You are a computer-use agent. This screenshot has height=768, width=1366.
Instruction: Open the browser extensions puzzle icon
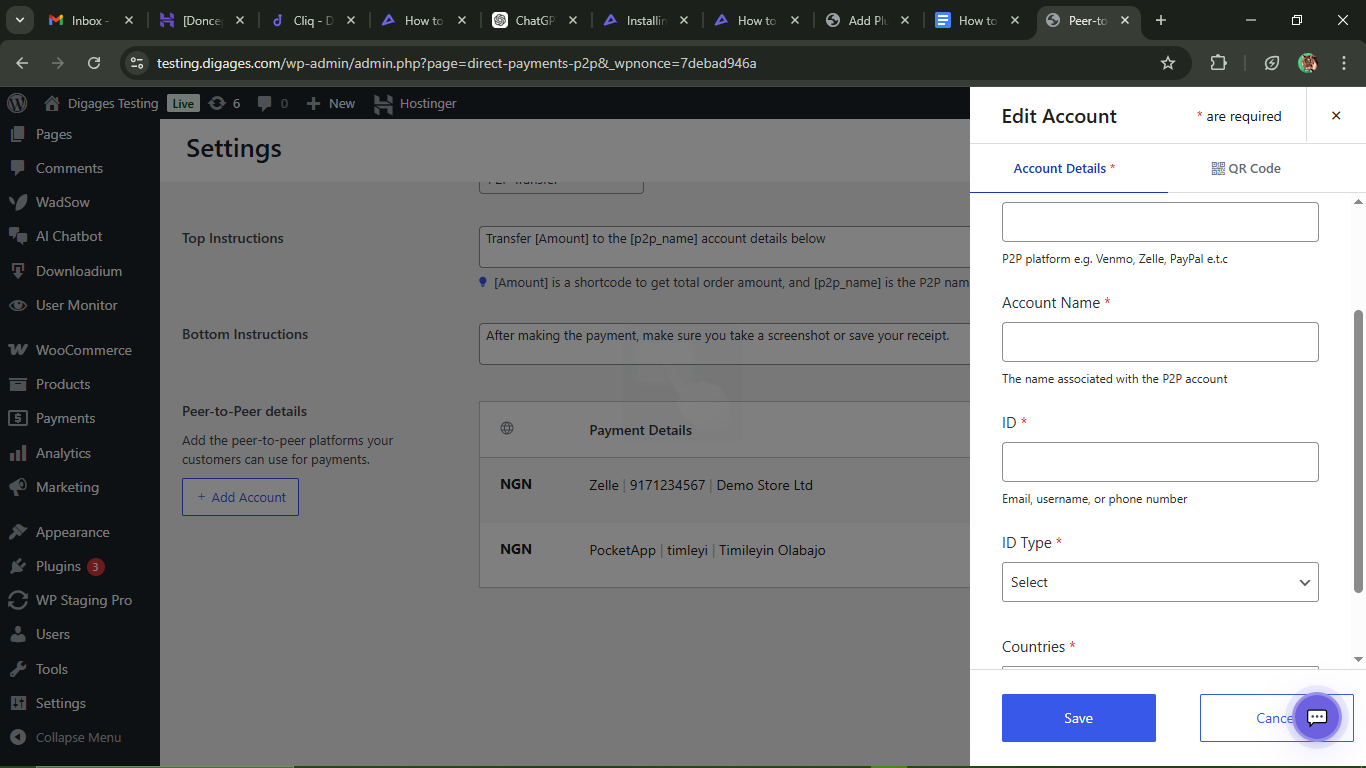point(1218,63)
